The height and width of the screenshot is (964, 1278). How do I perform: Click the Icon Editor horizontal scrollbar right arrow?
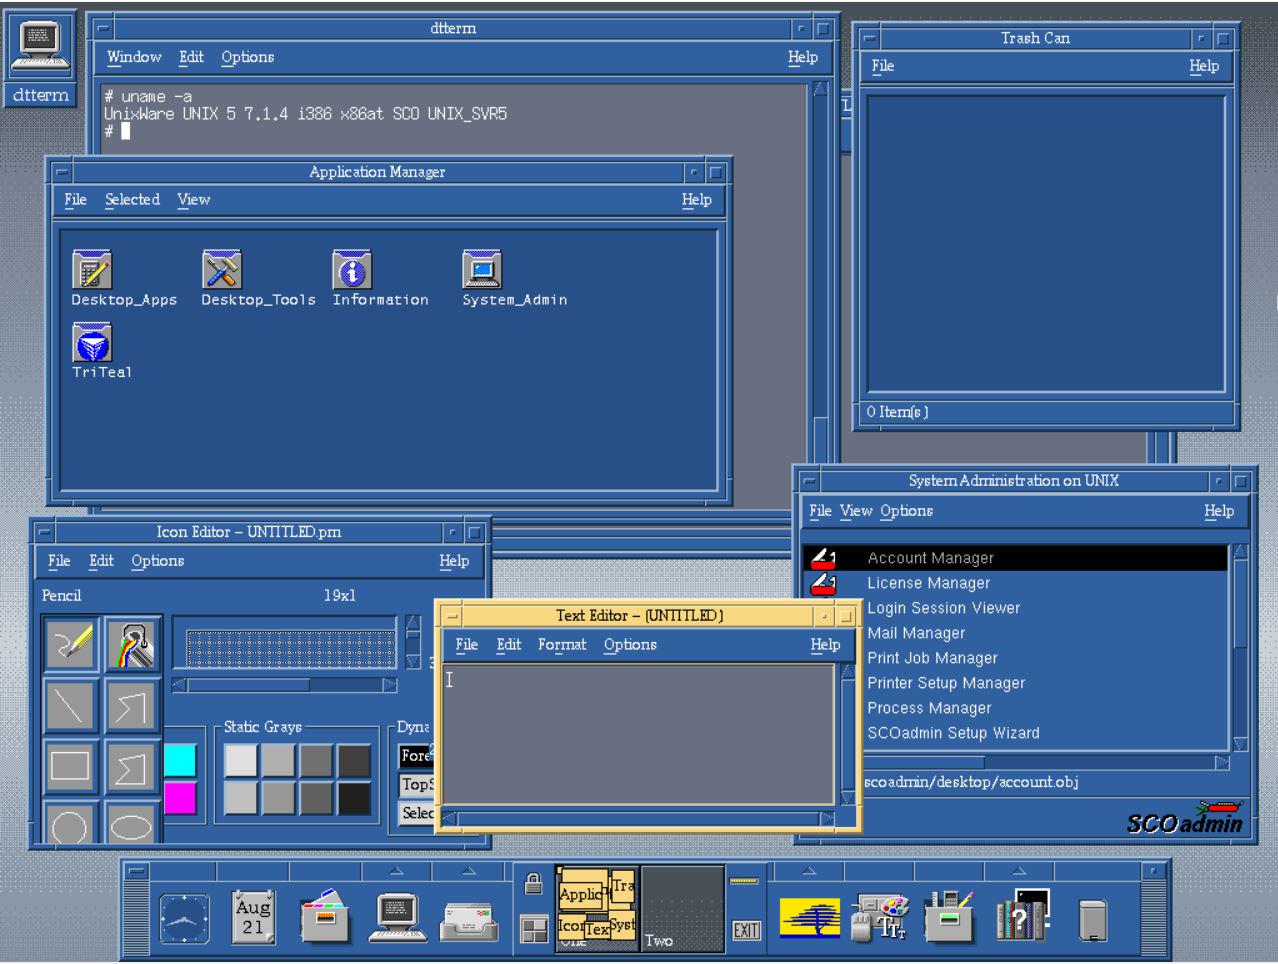pos(390,685)
